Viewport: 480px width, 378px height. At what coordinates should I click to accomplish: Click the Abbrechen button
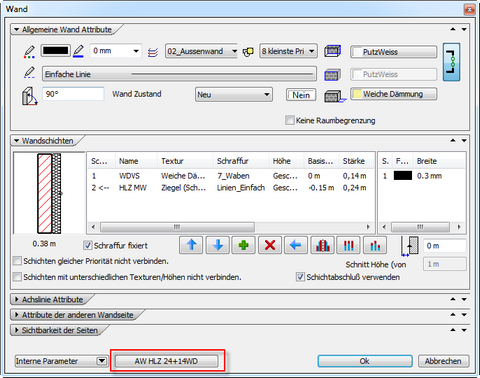coord(443,361)
